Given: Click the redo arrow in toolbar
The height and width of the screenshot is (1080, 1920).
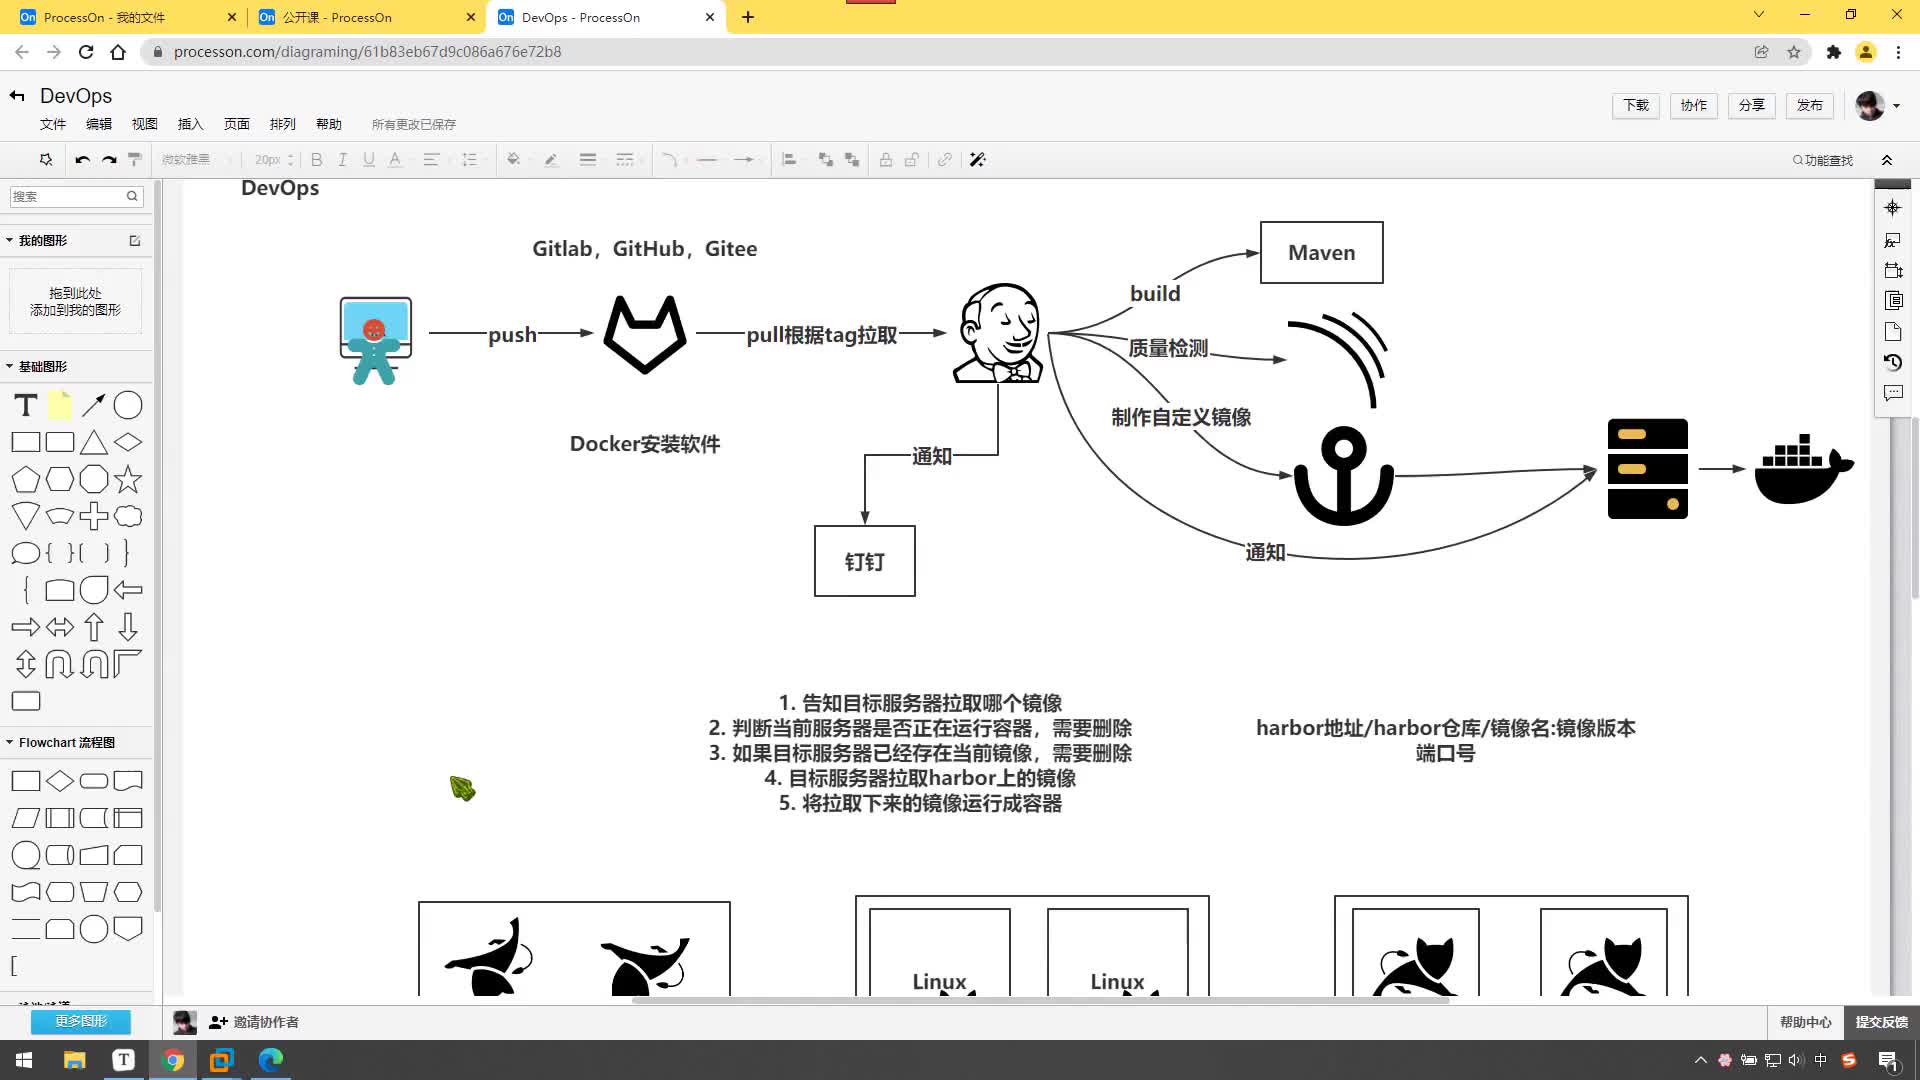Looking at the screenshot, I should pyautogui.click(x=109, y=160).
